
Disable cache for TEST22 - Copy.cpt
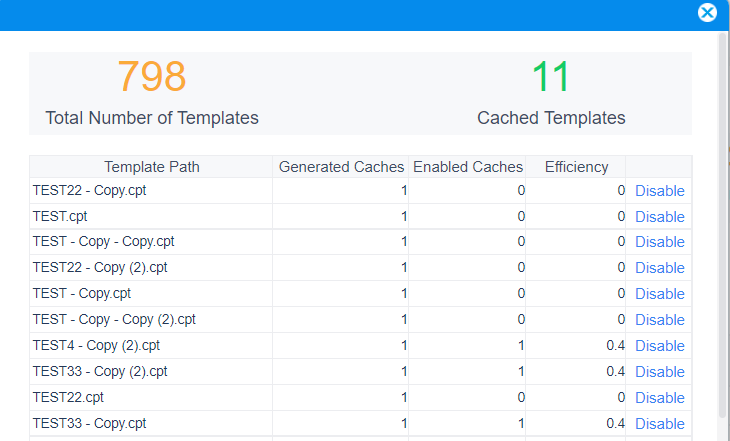(x=660, y=190)
